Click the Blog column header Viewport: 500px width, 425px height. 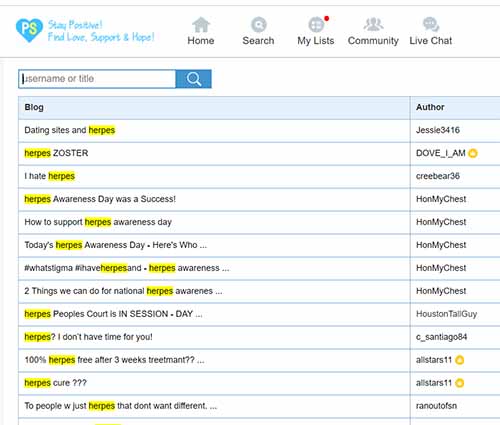[x=34, y=107]
